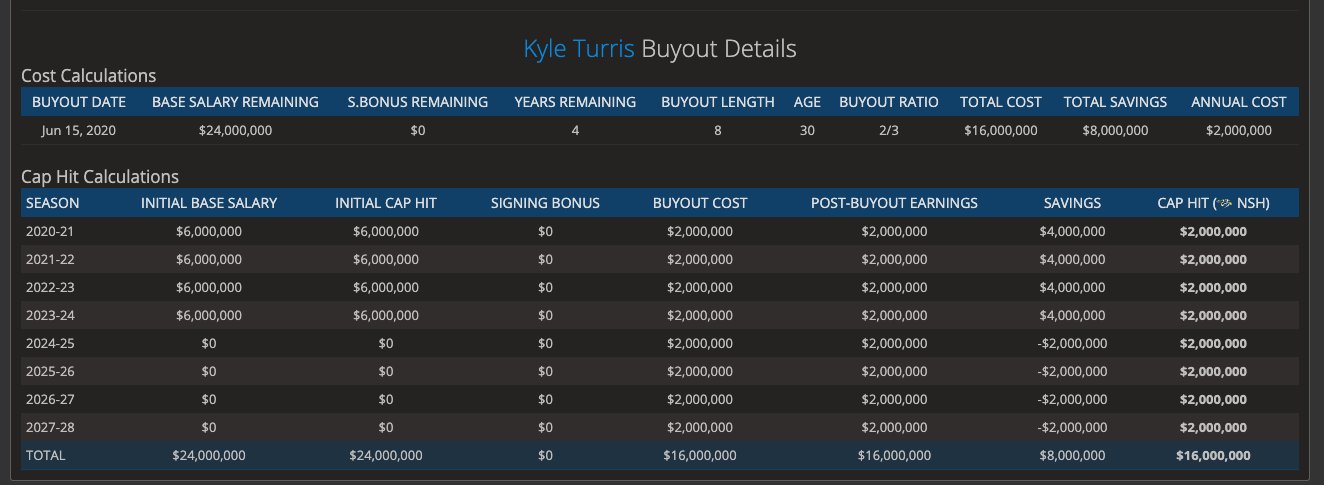Click the 2020-21 season row label
Image resolution: width=1324 pixels, height=485 pixels.
[50, 231]
